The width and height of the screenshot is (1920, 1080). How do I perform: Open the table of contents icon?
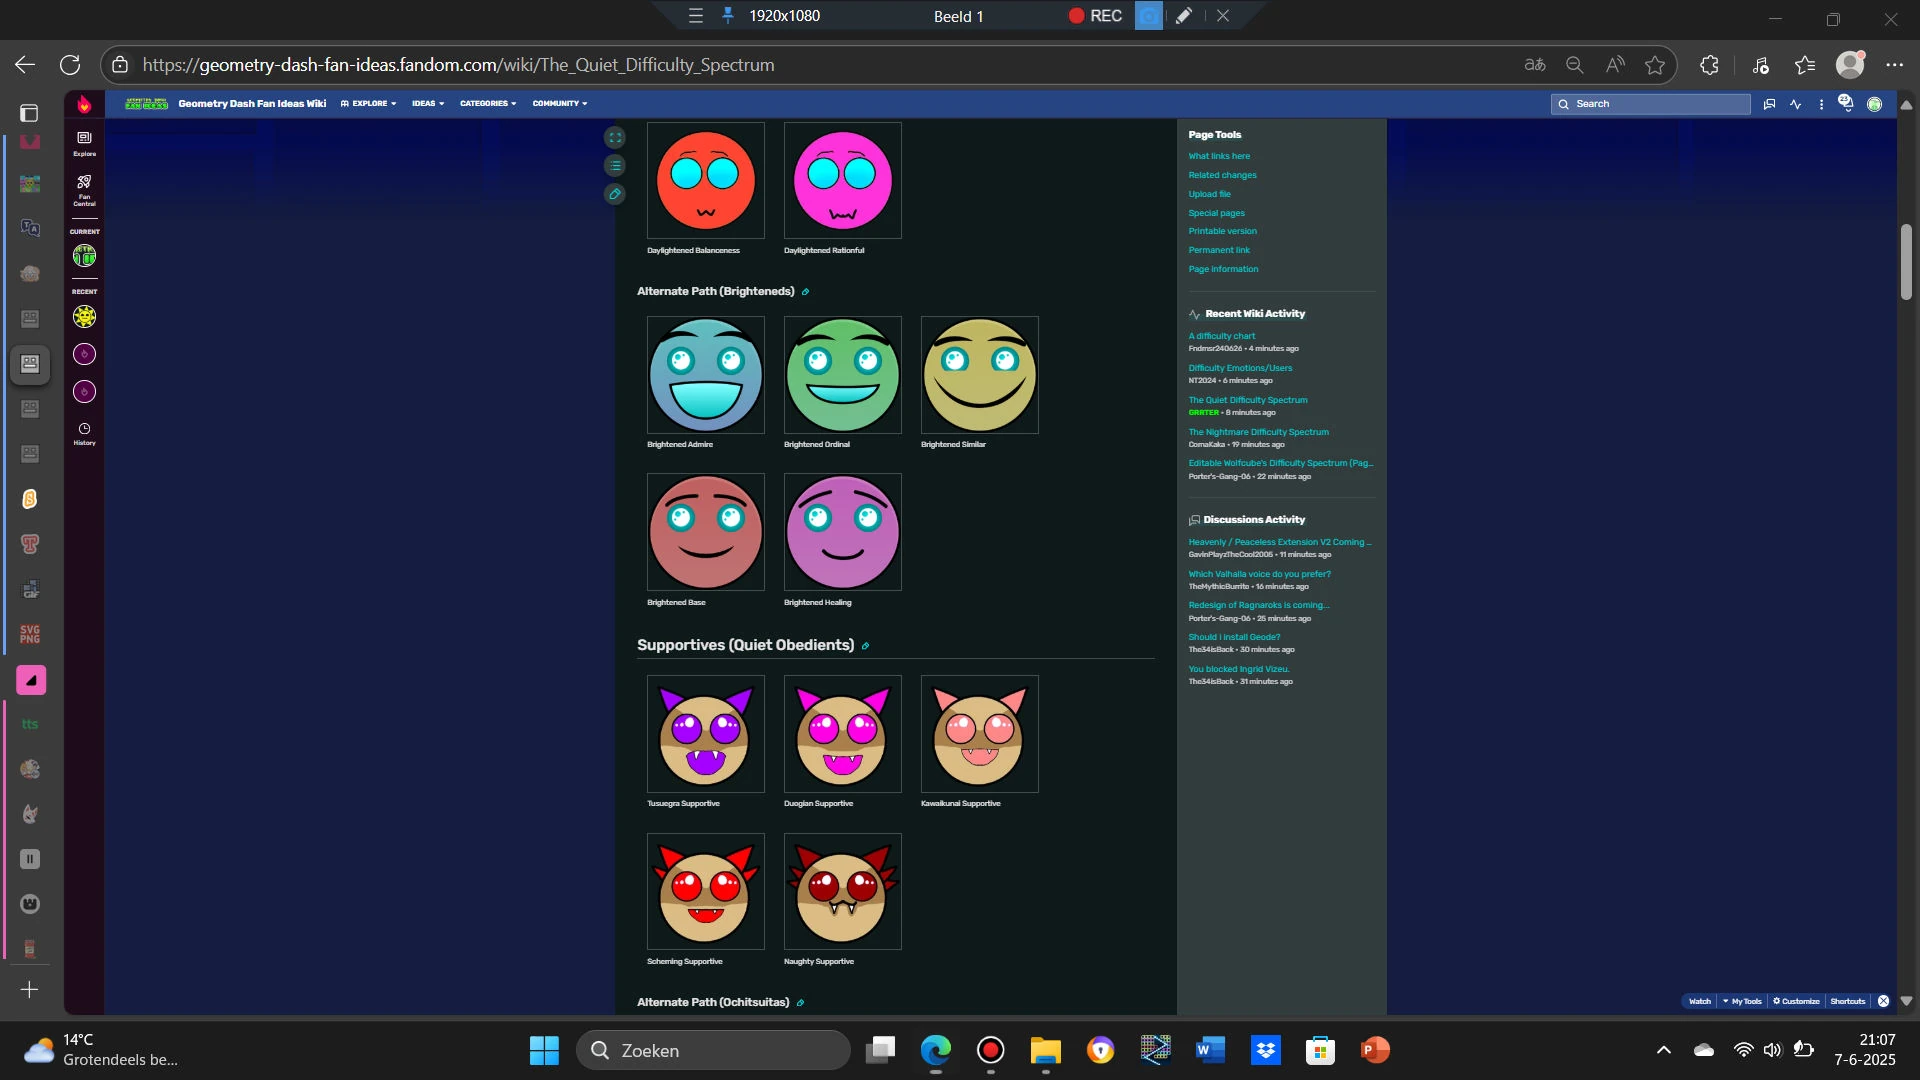(615, 166)
